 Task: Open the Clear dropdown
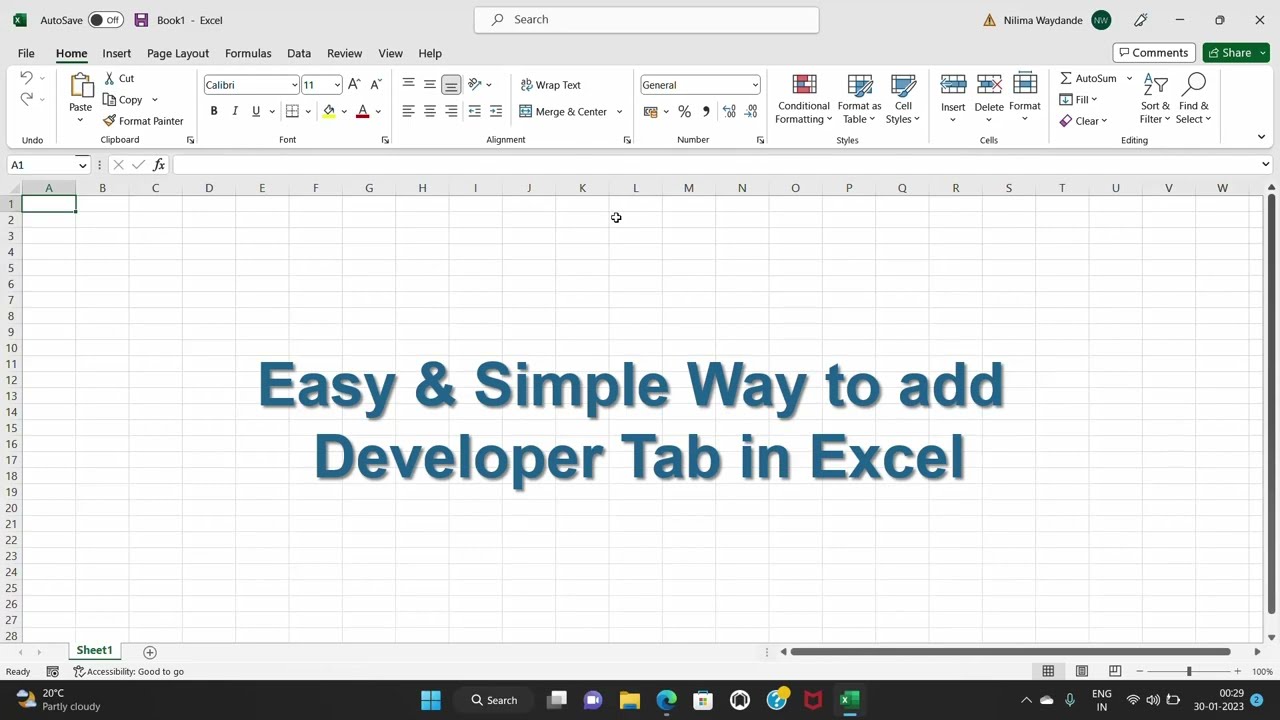(x=1083, y=121)
